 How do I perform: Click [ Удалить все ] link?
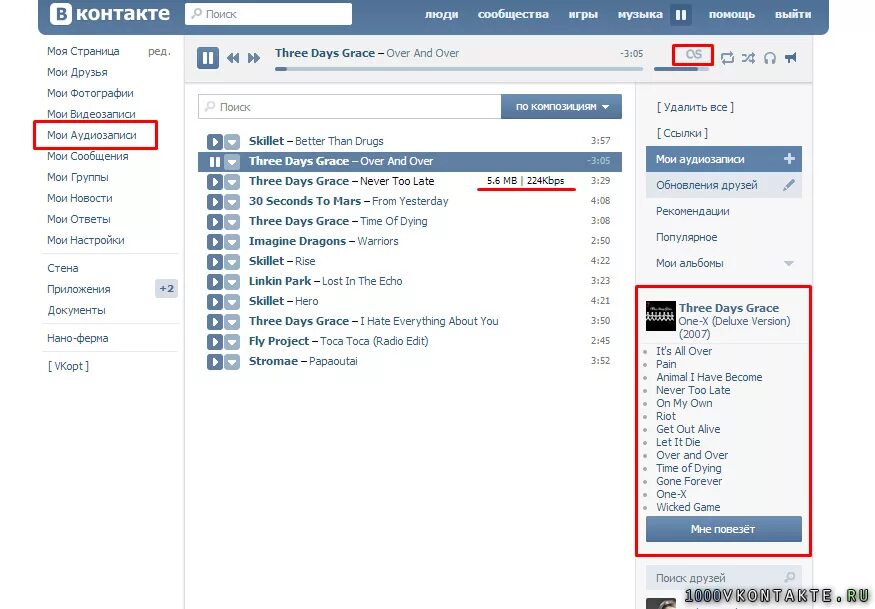pos(695,107)
